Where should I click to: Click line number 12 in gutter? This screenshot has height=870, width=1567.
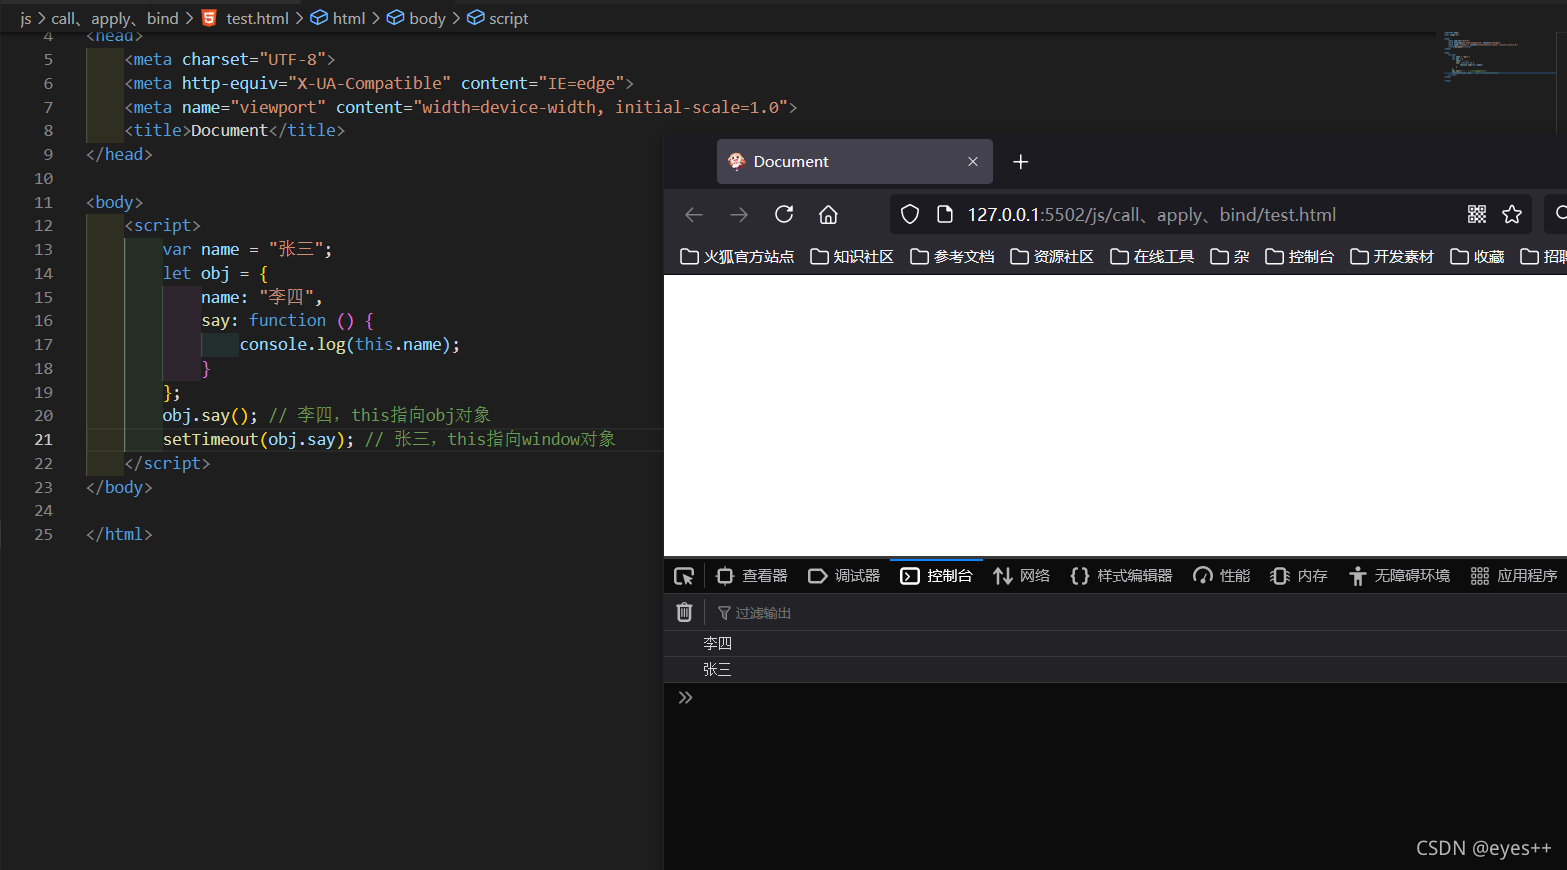[x=43, y=226]
